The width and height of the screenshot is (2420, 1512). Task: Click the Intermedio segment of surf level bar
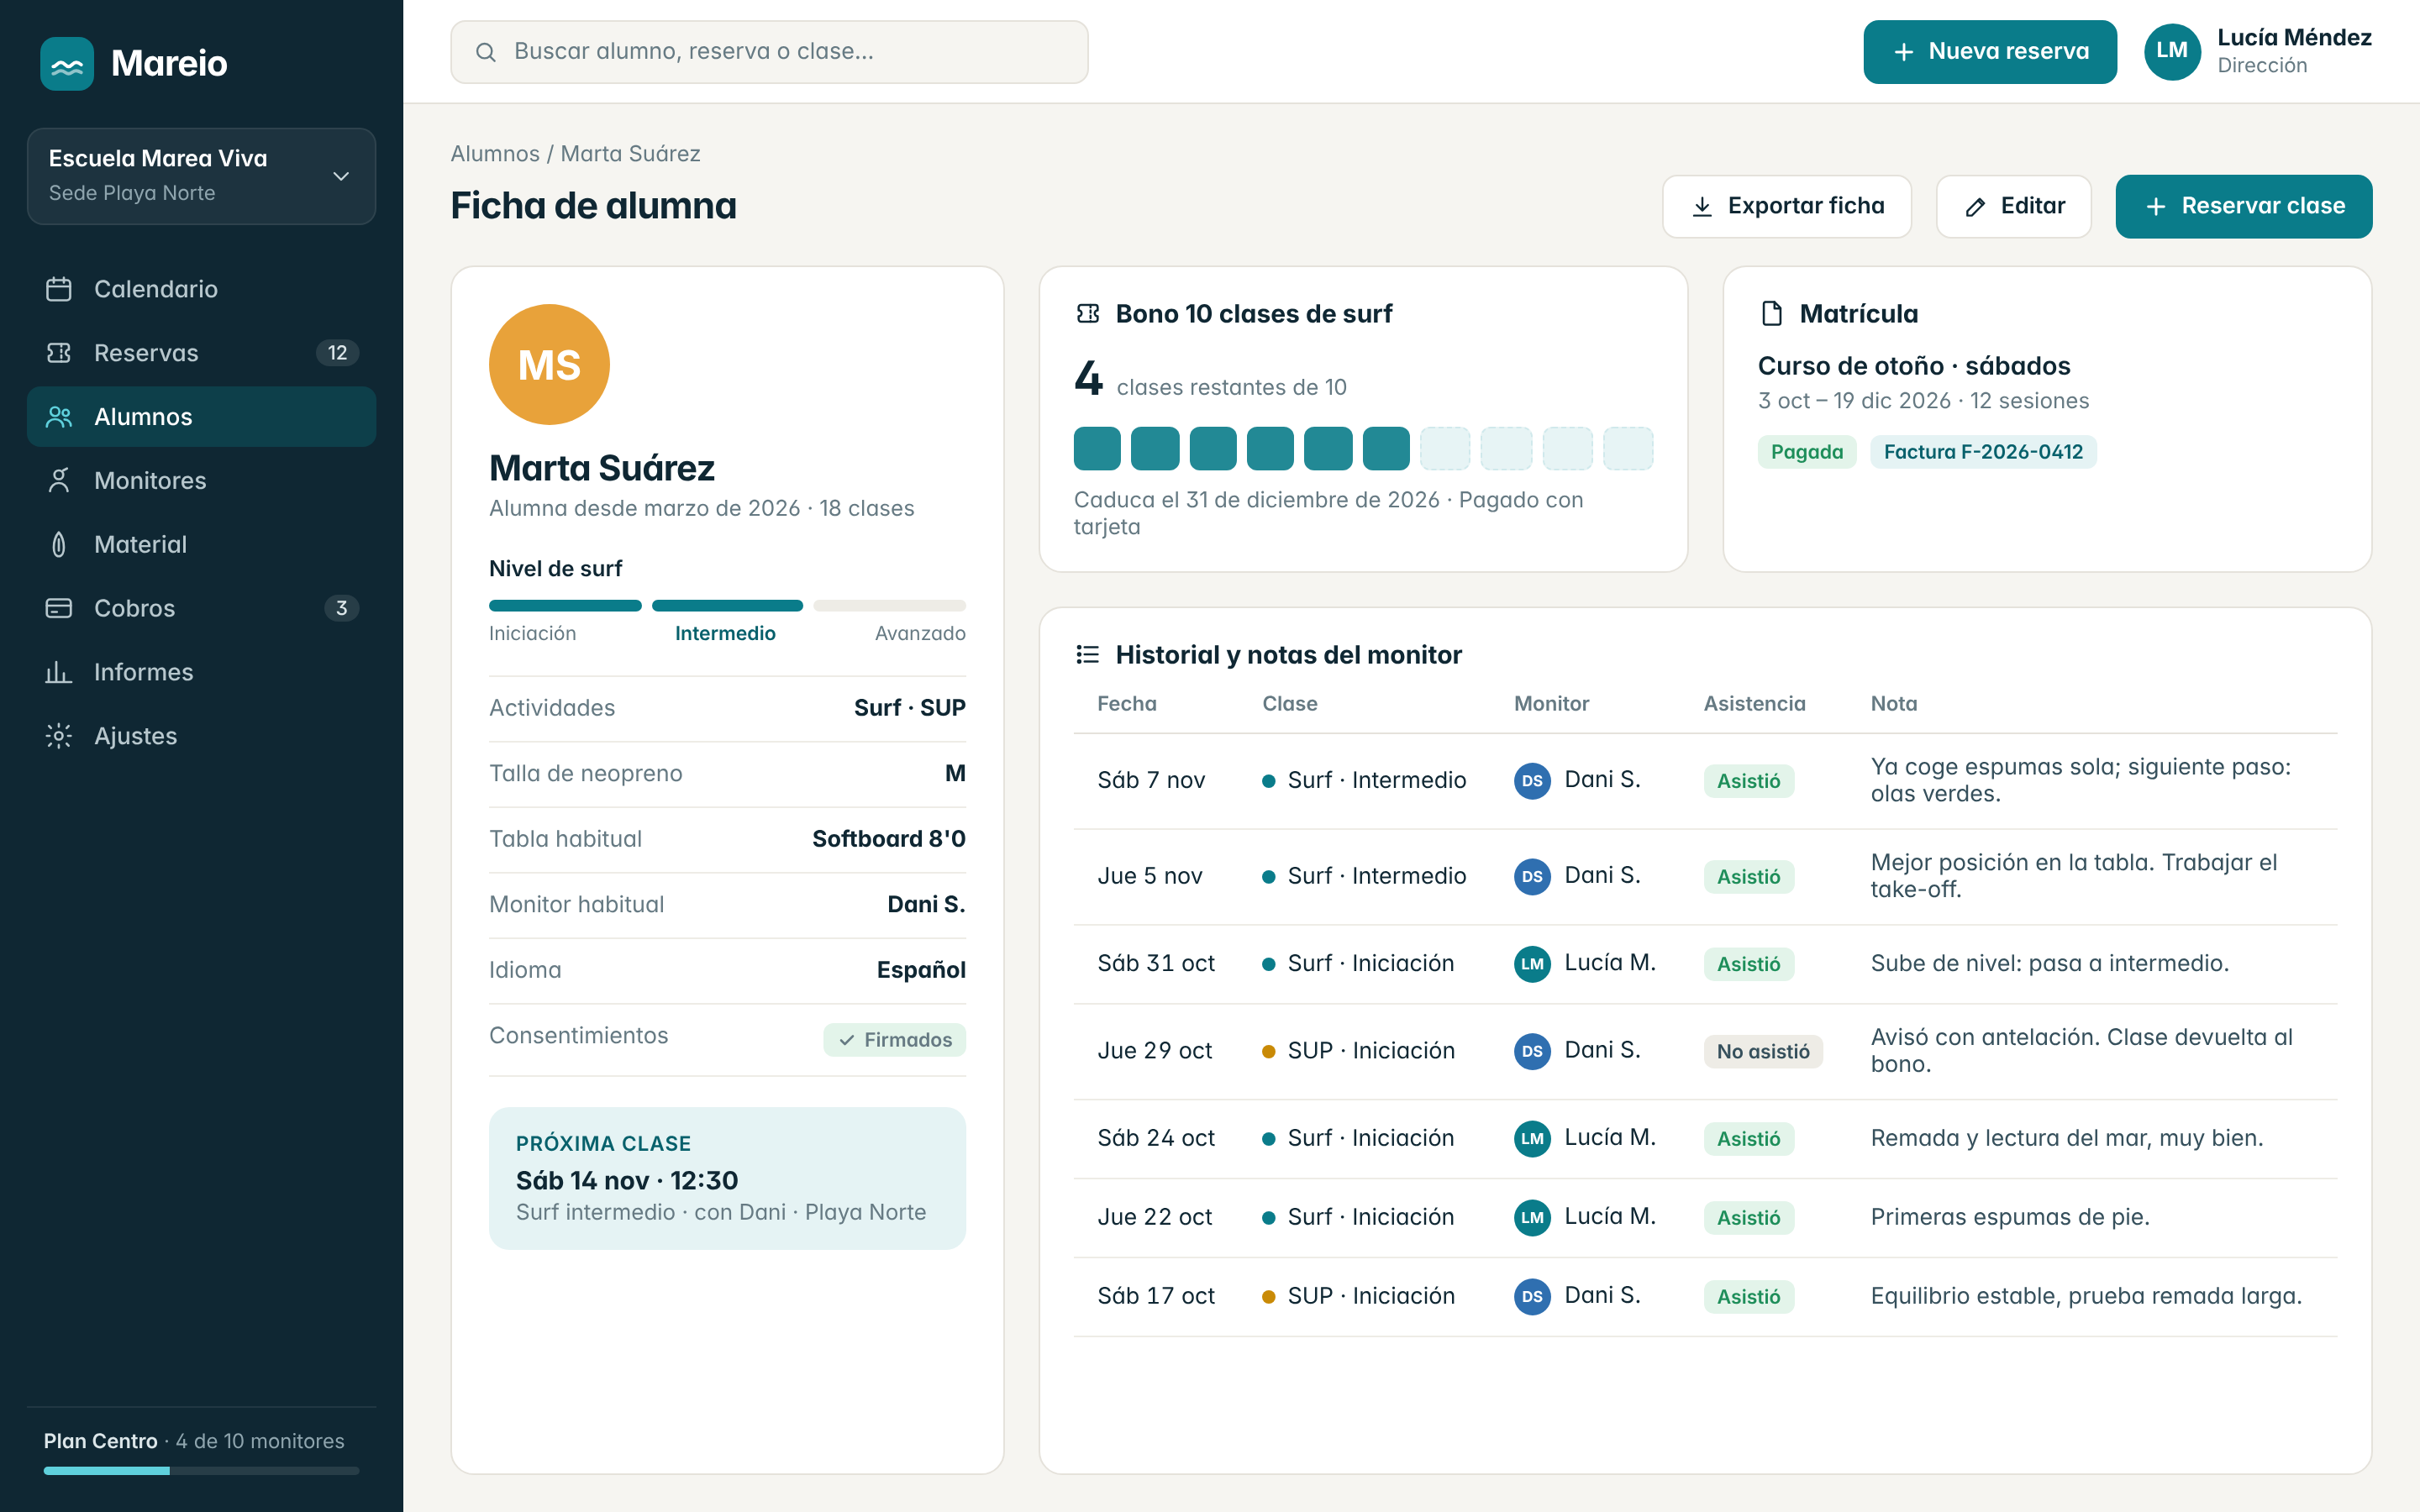tap(727, 605)
